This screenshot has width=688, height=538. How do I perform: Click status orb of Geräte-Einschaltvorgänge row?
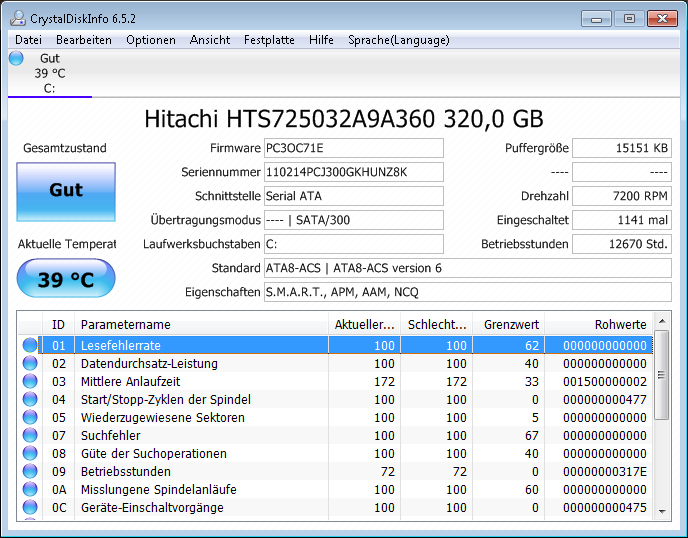coord(30,507)
